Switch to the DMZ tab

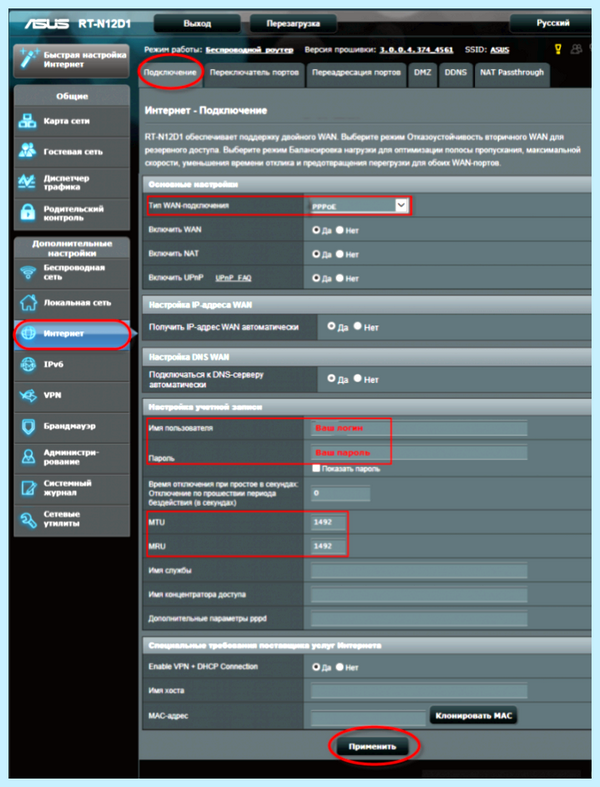pos(423,73)
